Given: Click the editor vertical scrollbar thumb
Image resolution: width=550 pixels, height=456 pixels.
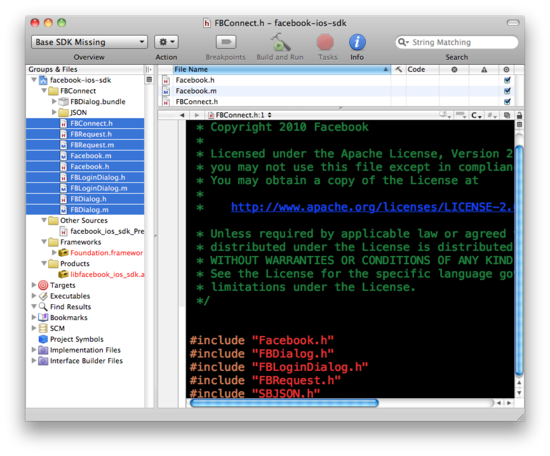Looking at the screenshot, I should pyautogui.click(x=519, y=260).
